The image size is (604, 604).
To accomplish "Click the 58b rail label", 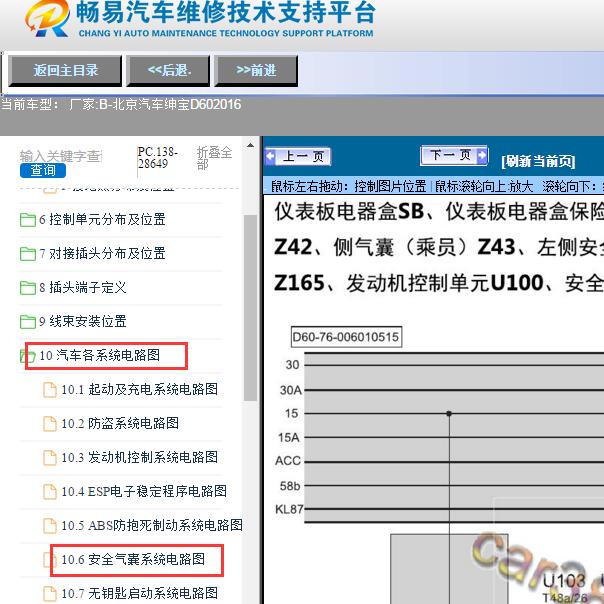I will click(290, 486).
